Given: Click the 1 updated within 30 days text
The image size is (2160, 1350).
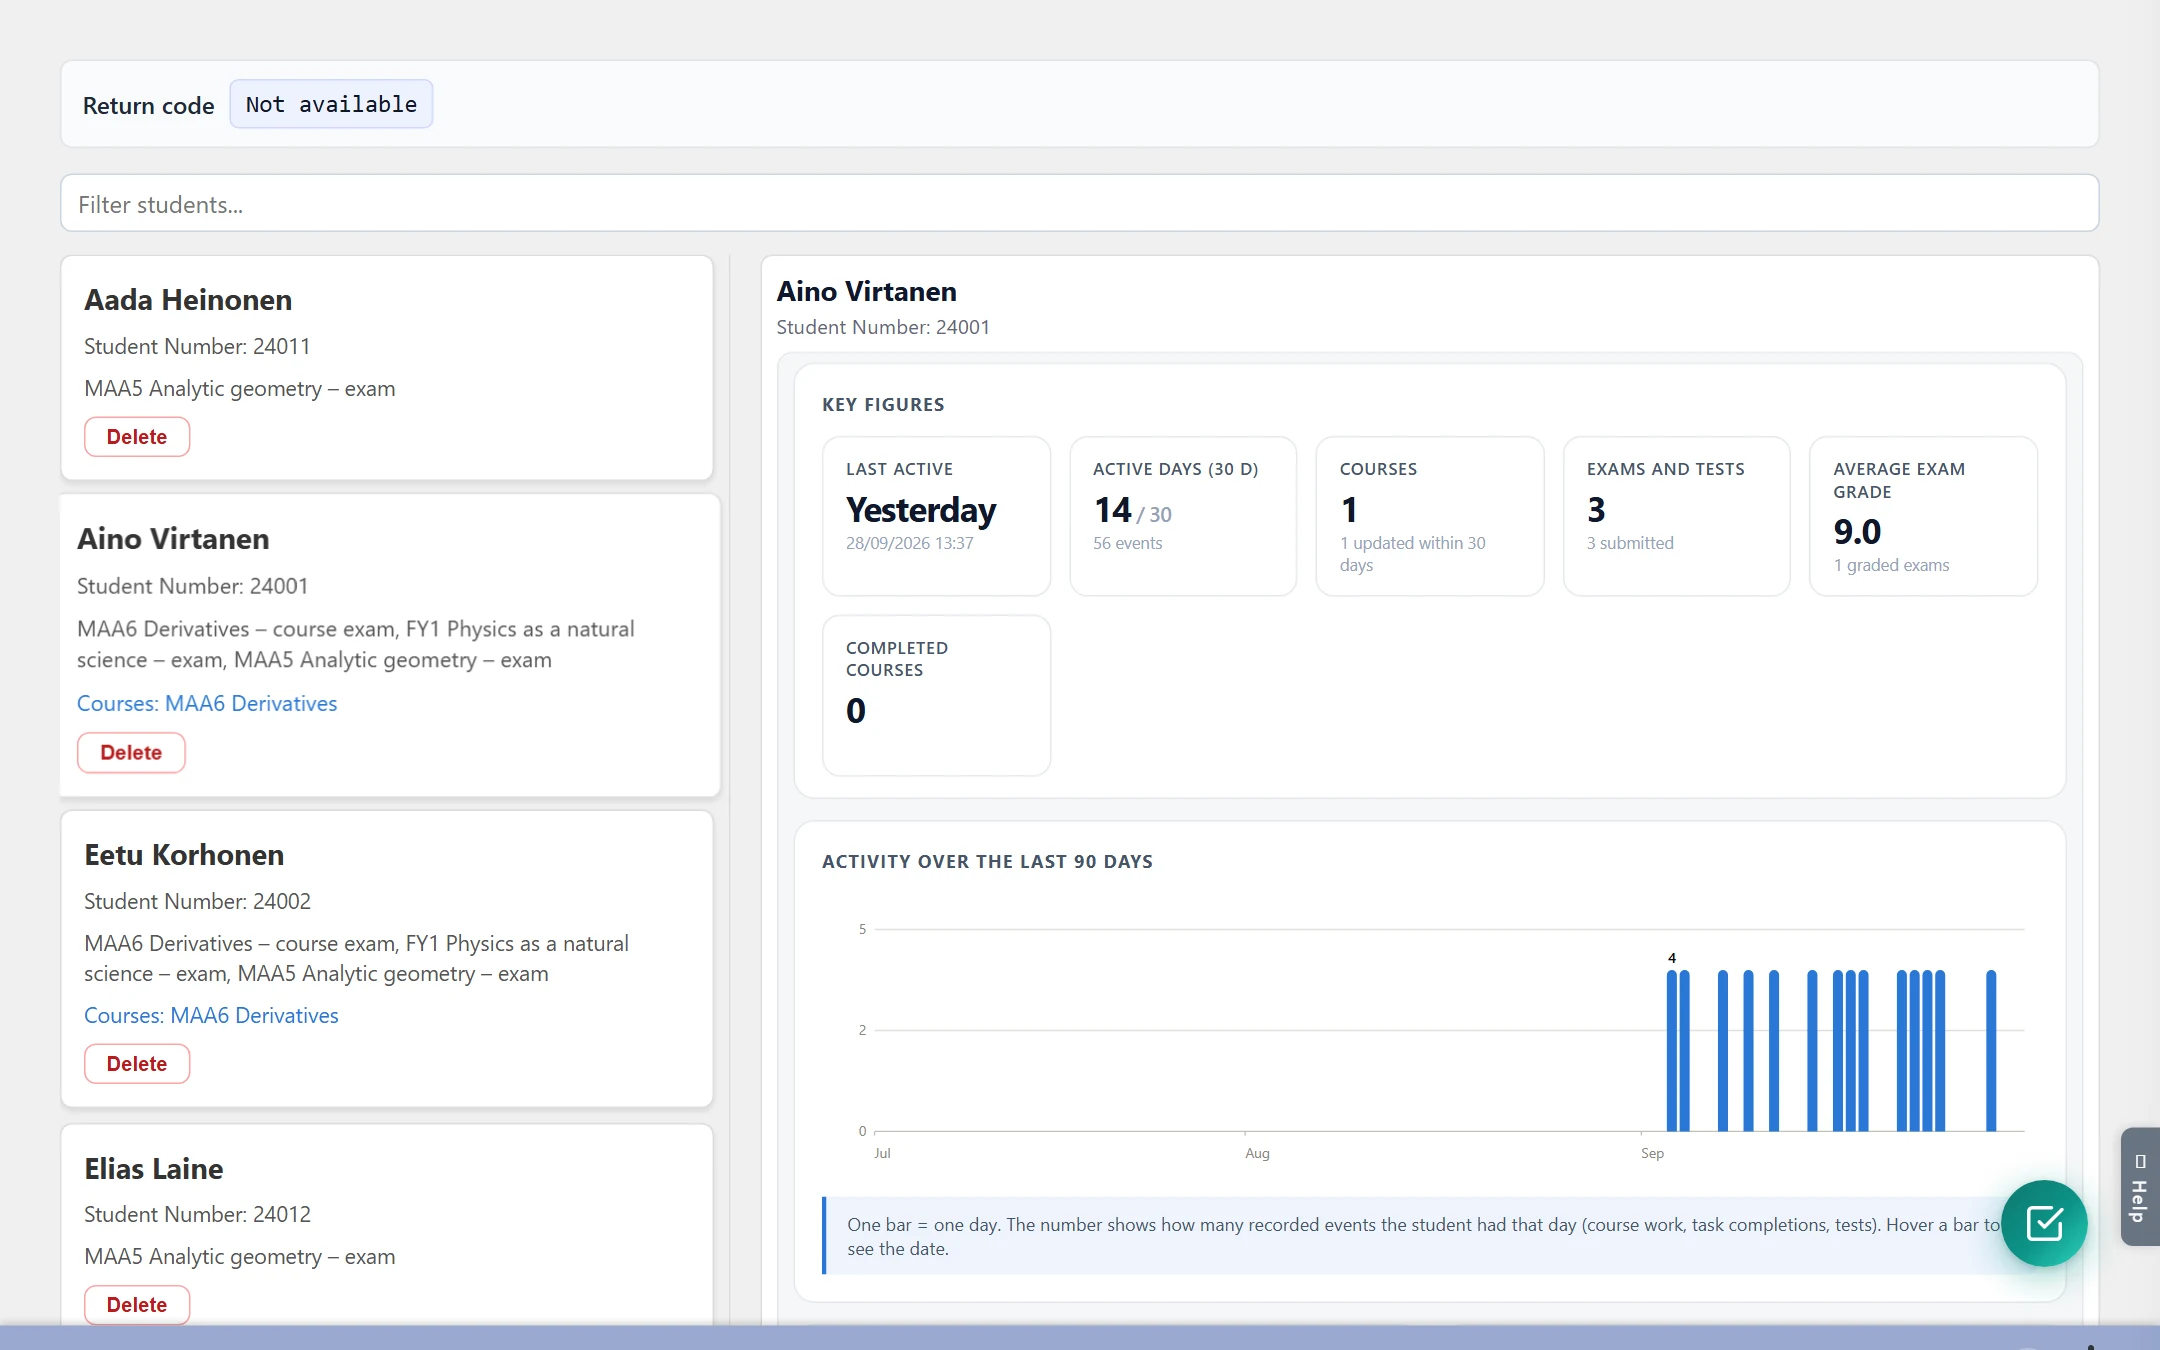Looking at the screenshot, I should coord(1412,554).
